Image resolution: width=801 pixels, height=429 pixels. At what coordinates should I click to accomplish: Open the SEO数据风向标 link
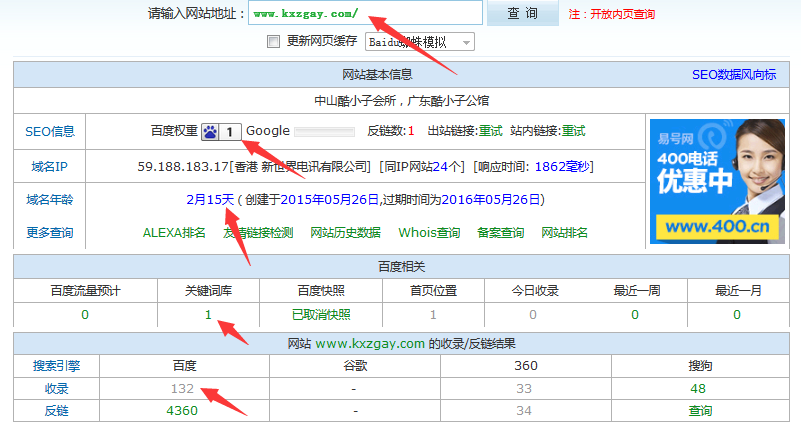click(x=734, y=75)
